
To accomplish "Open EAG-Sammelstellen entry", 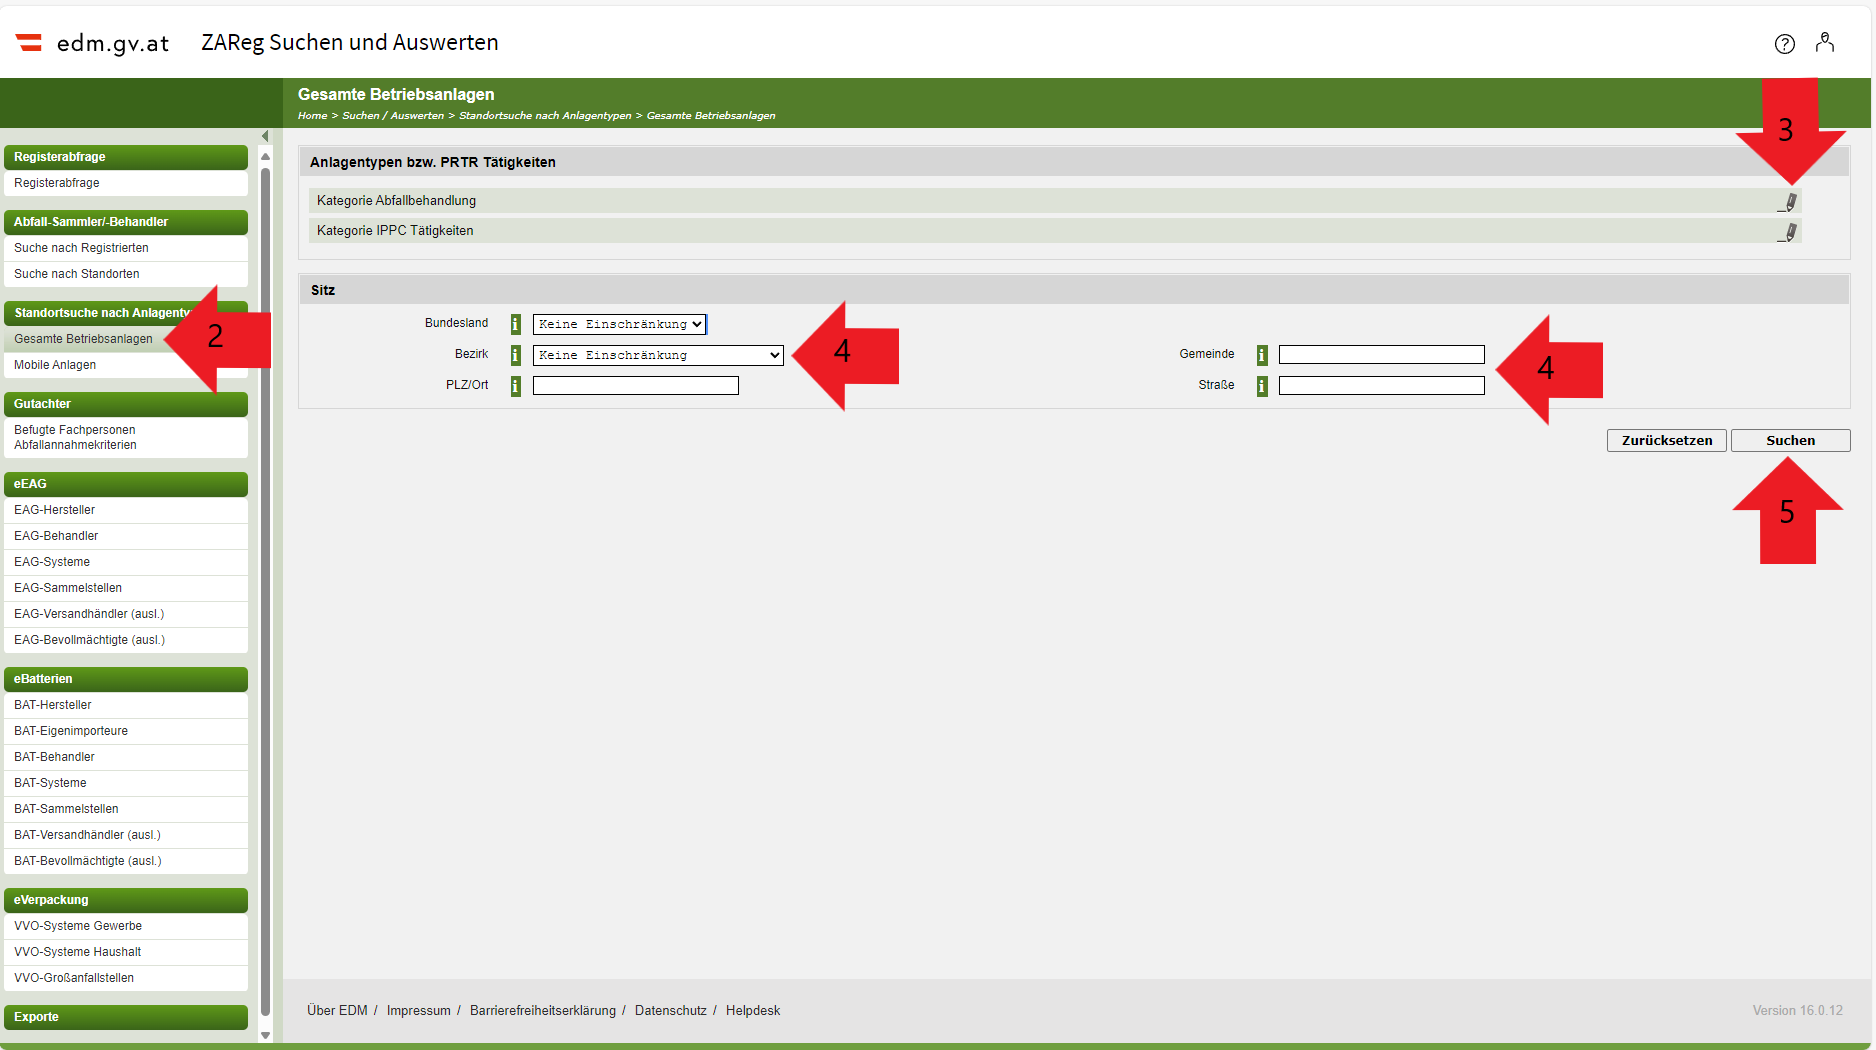I will (x=126, y=588).
